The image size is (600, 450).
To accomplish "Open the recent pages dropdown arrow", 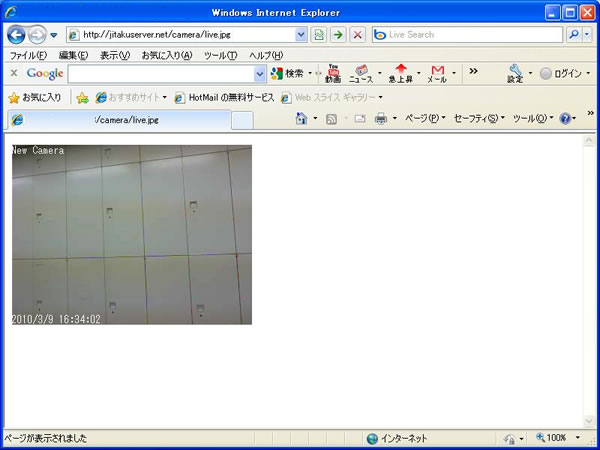I will (x=54, y=35).
